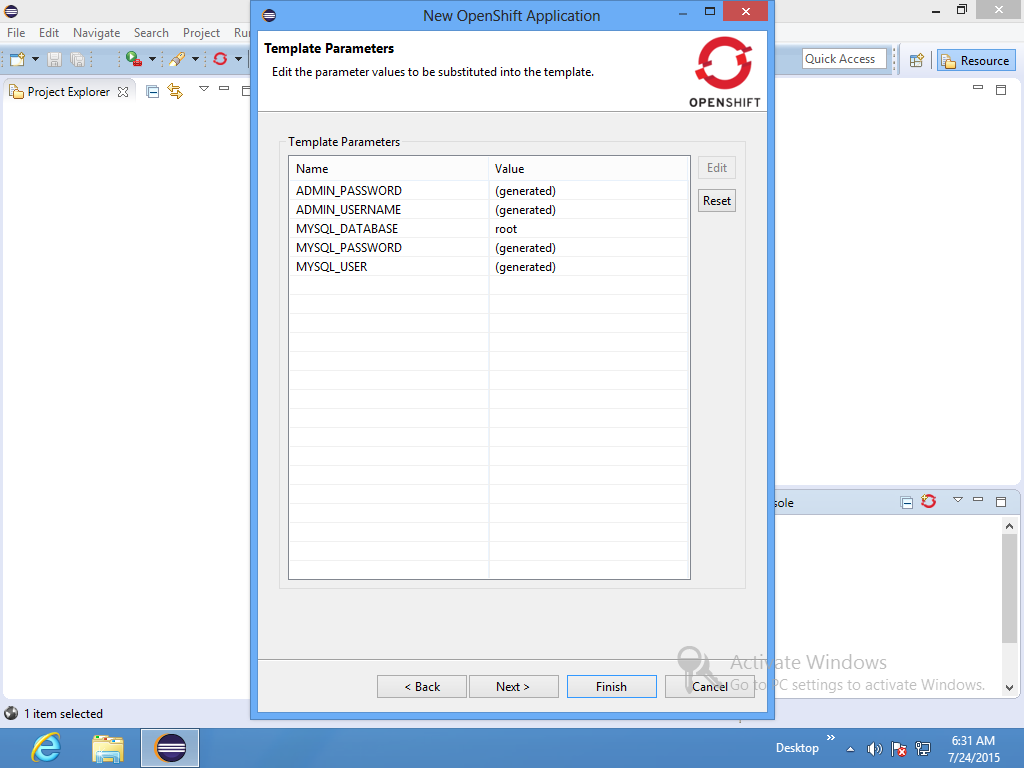Click the Next button in the wizard
The width and height of the screenshot is (1024, 768).
tap(513, 687)
